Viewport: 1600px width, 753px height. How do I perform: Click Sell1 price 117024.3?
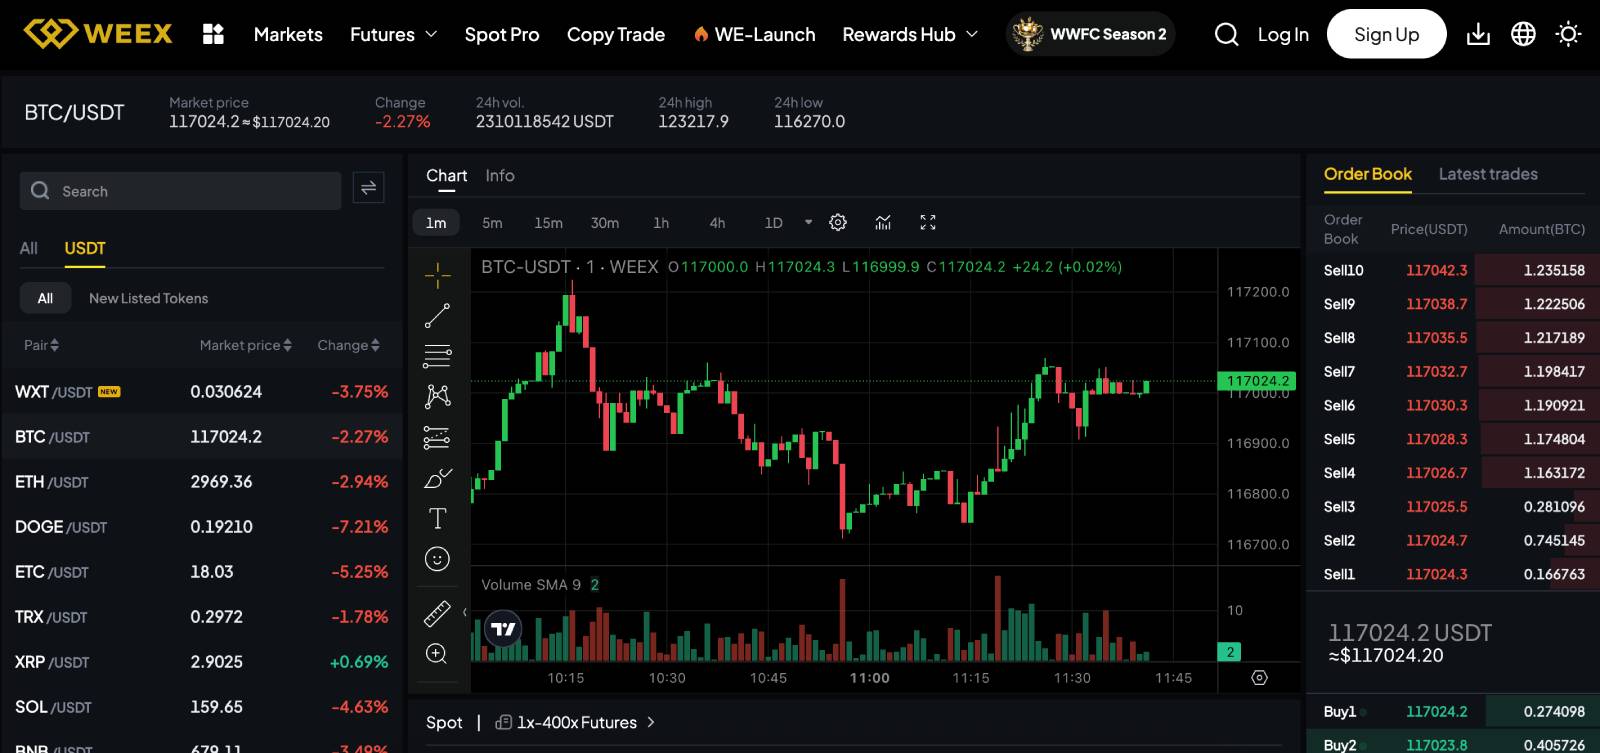[x=1436, y=574]
